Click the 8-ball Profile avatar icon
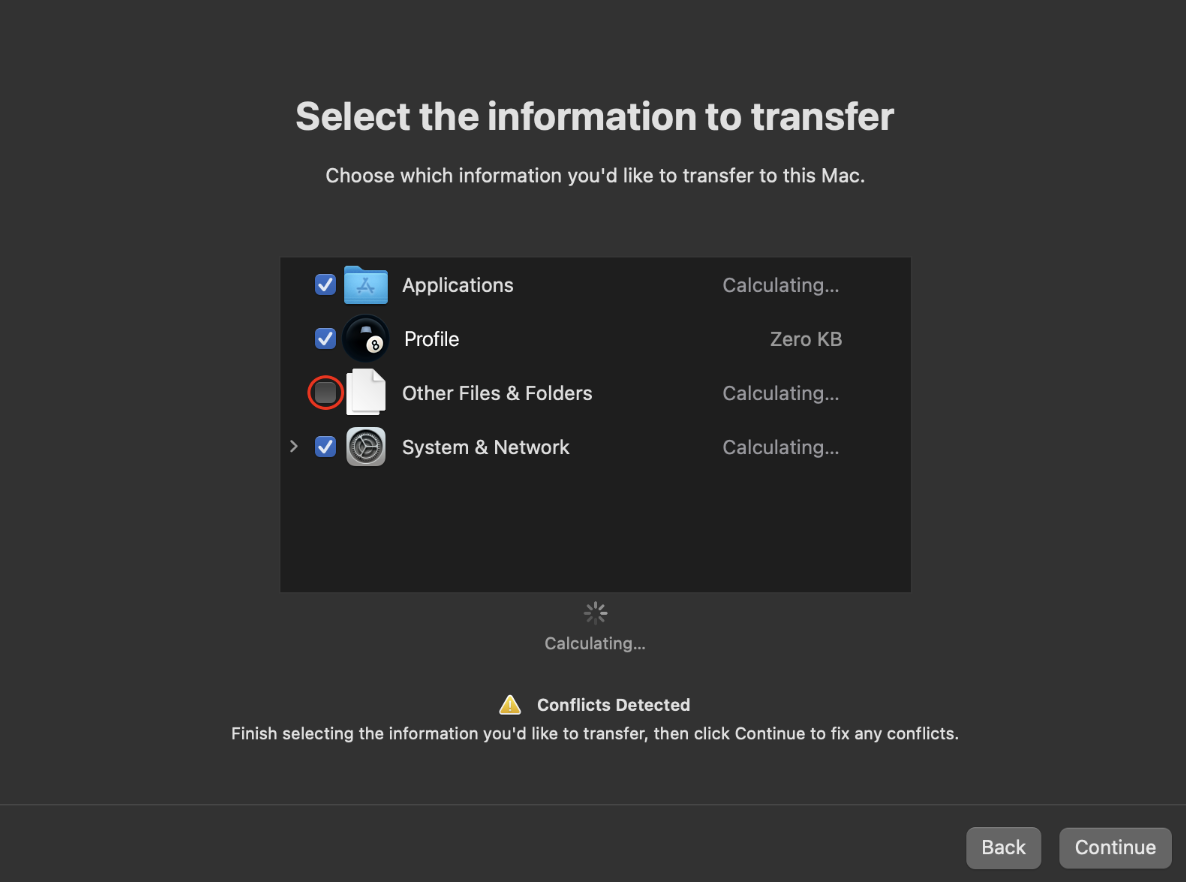The width and height of the screenshot is (1186, 882). point(365,340)
